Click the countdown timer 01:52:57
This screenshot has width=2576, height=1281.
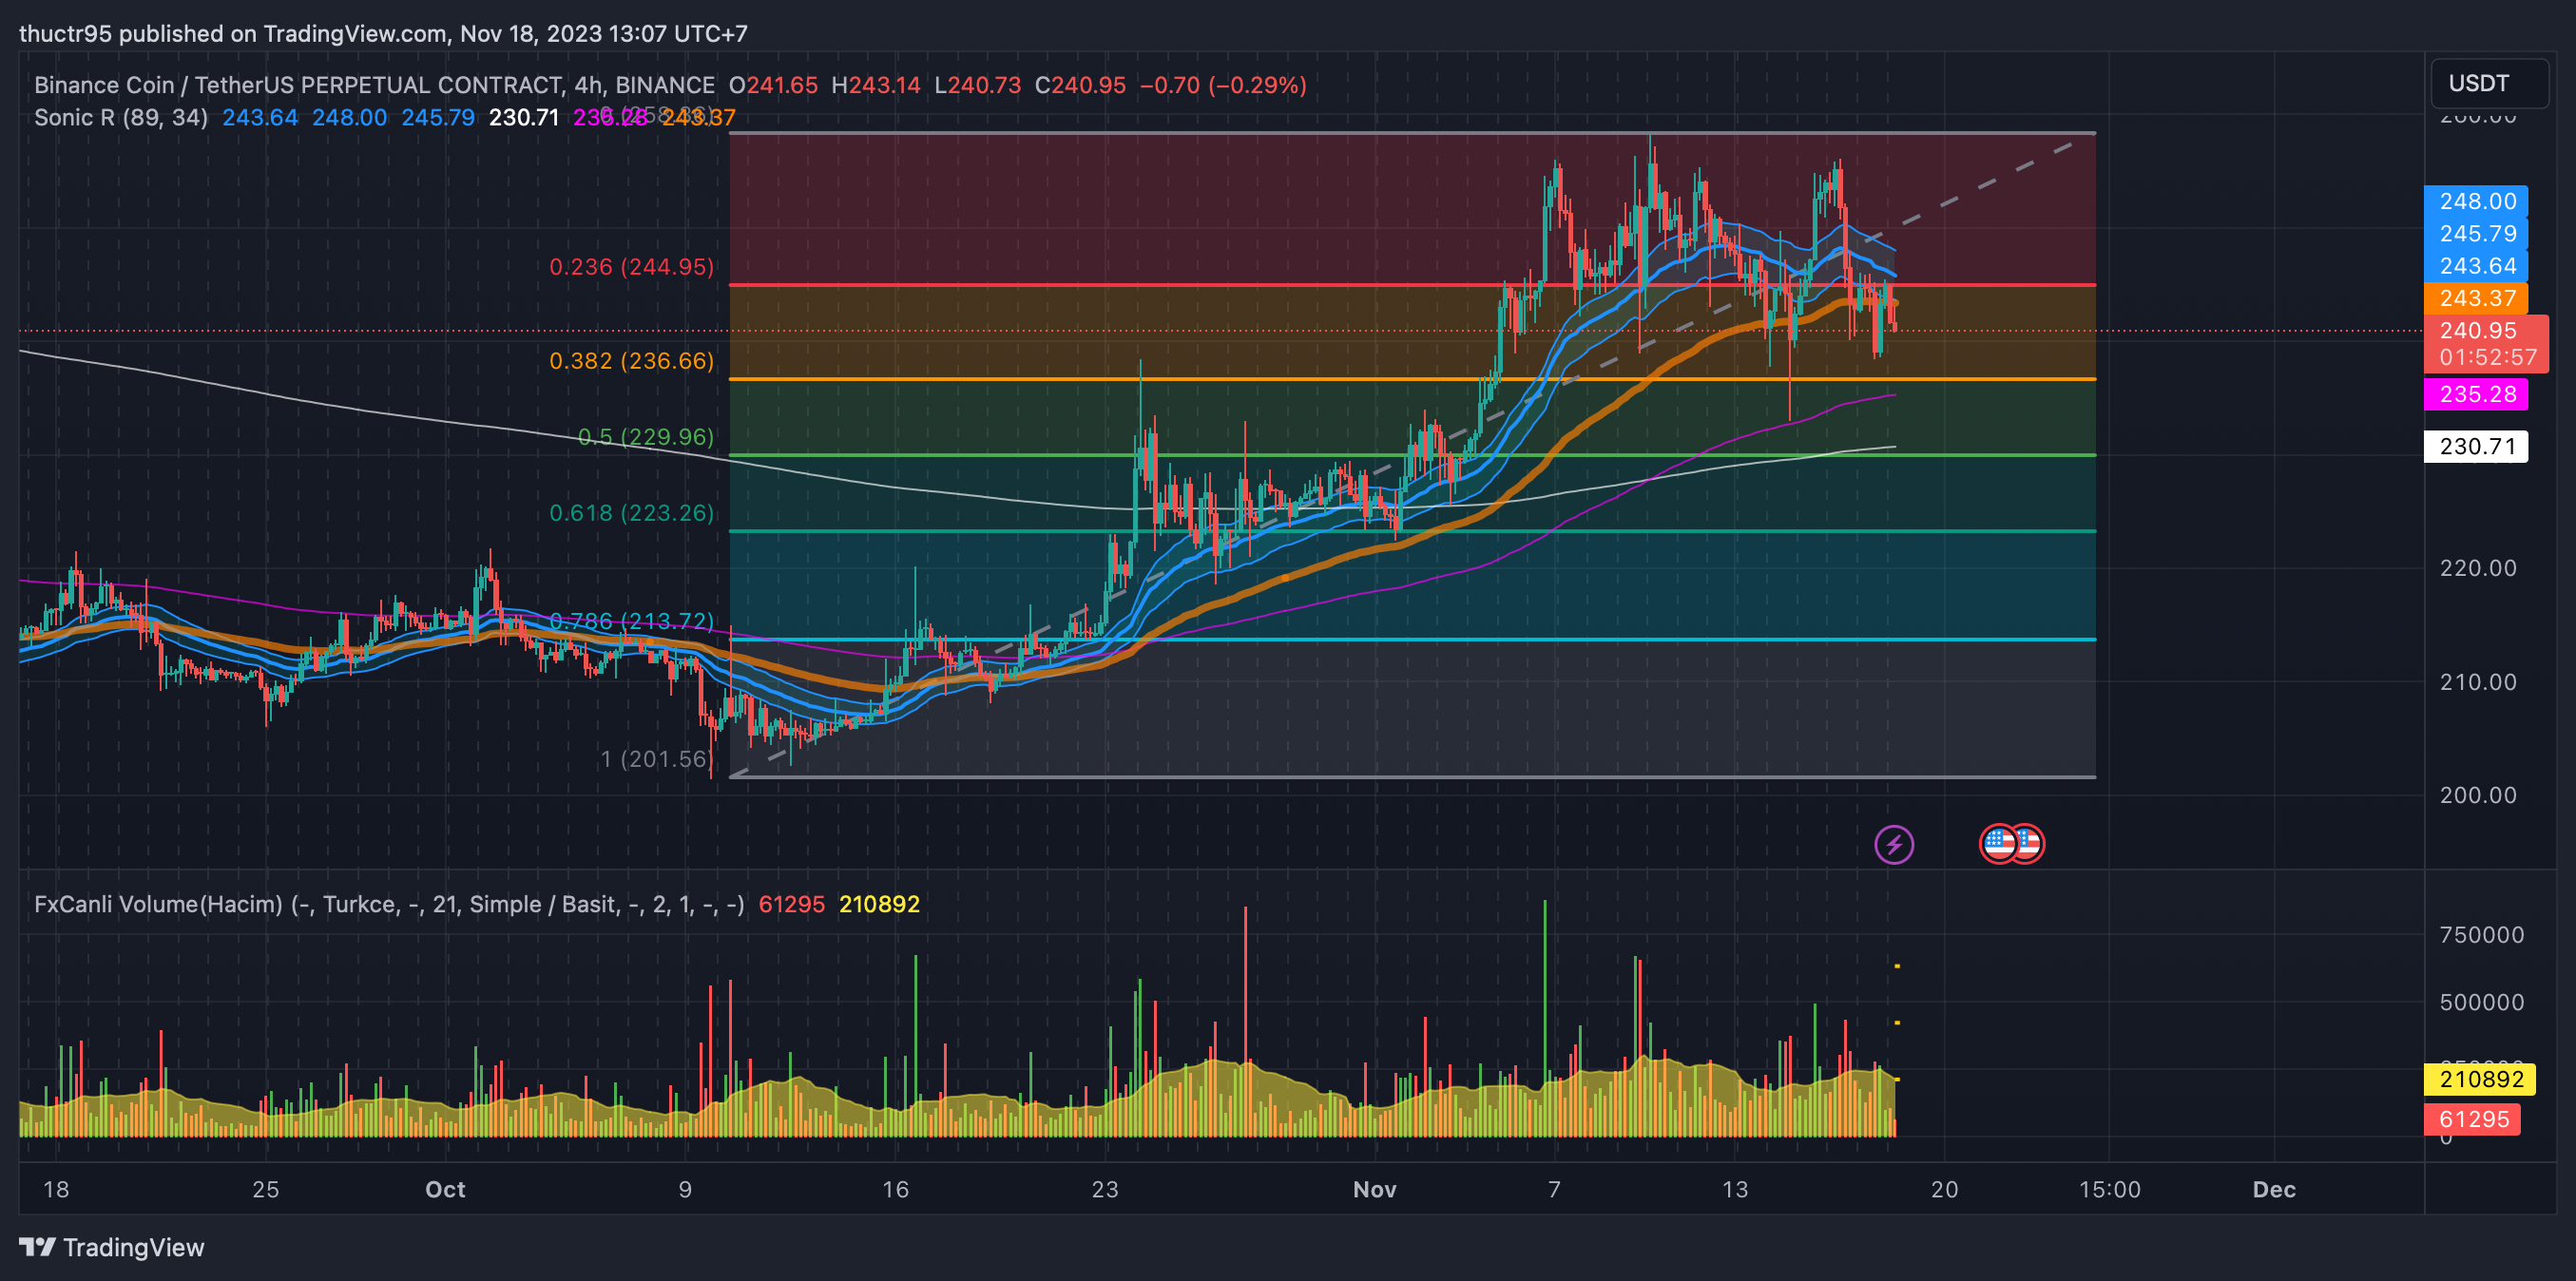(x=2488, y=358)
